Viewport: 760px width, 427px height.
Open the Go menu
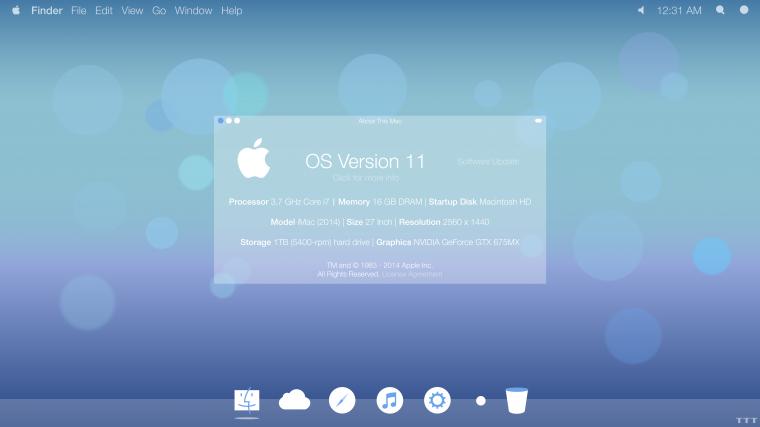(x=159, y=11)
